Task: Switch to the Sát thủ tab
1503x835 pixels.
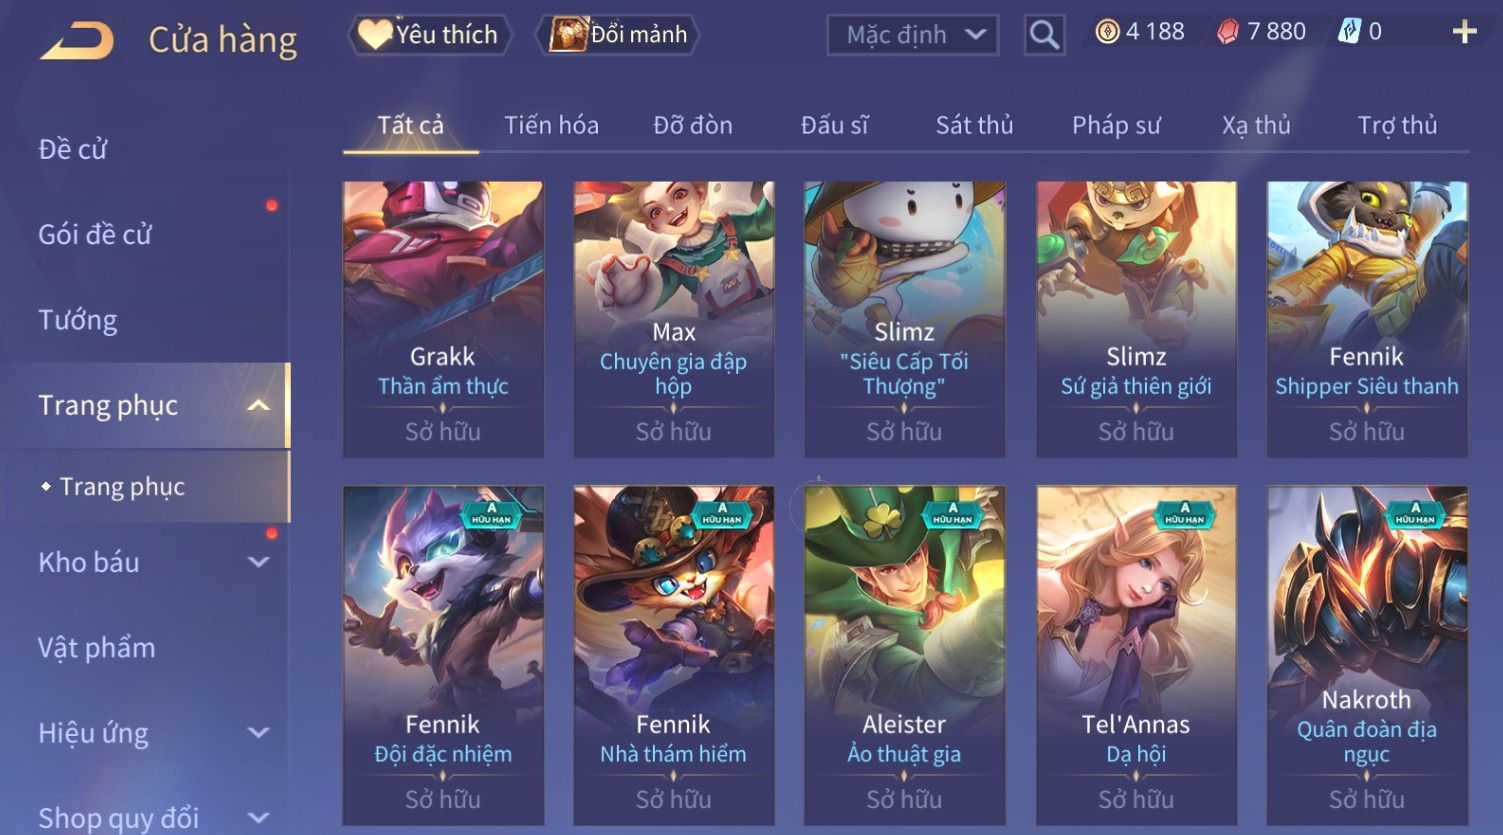Action: click(974, 125)
